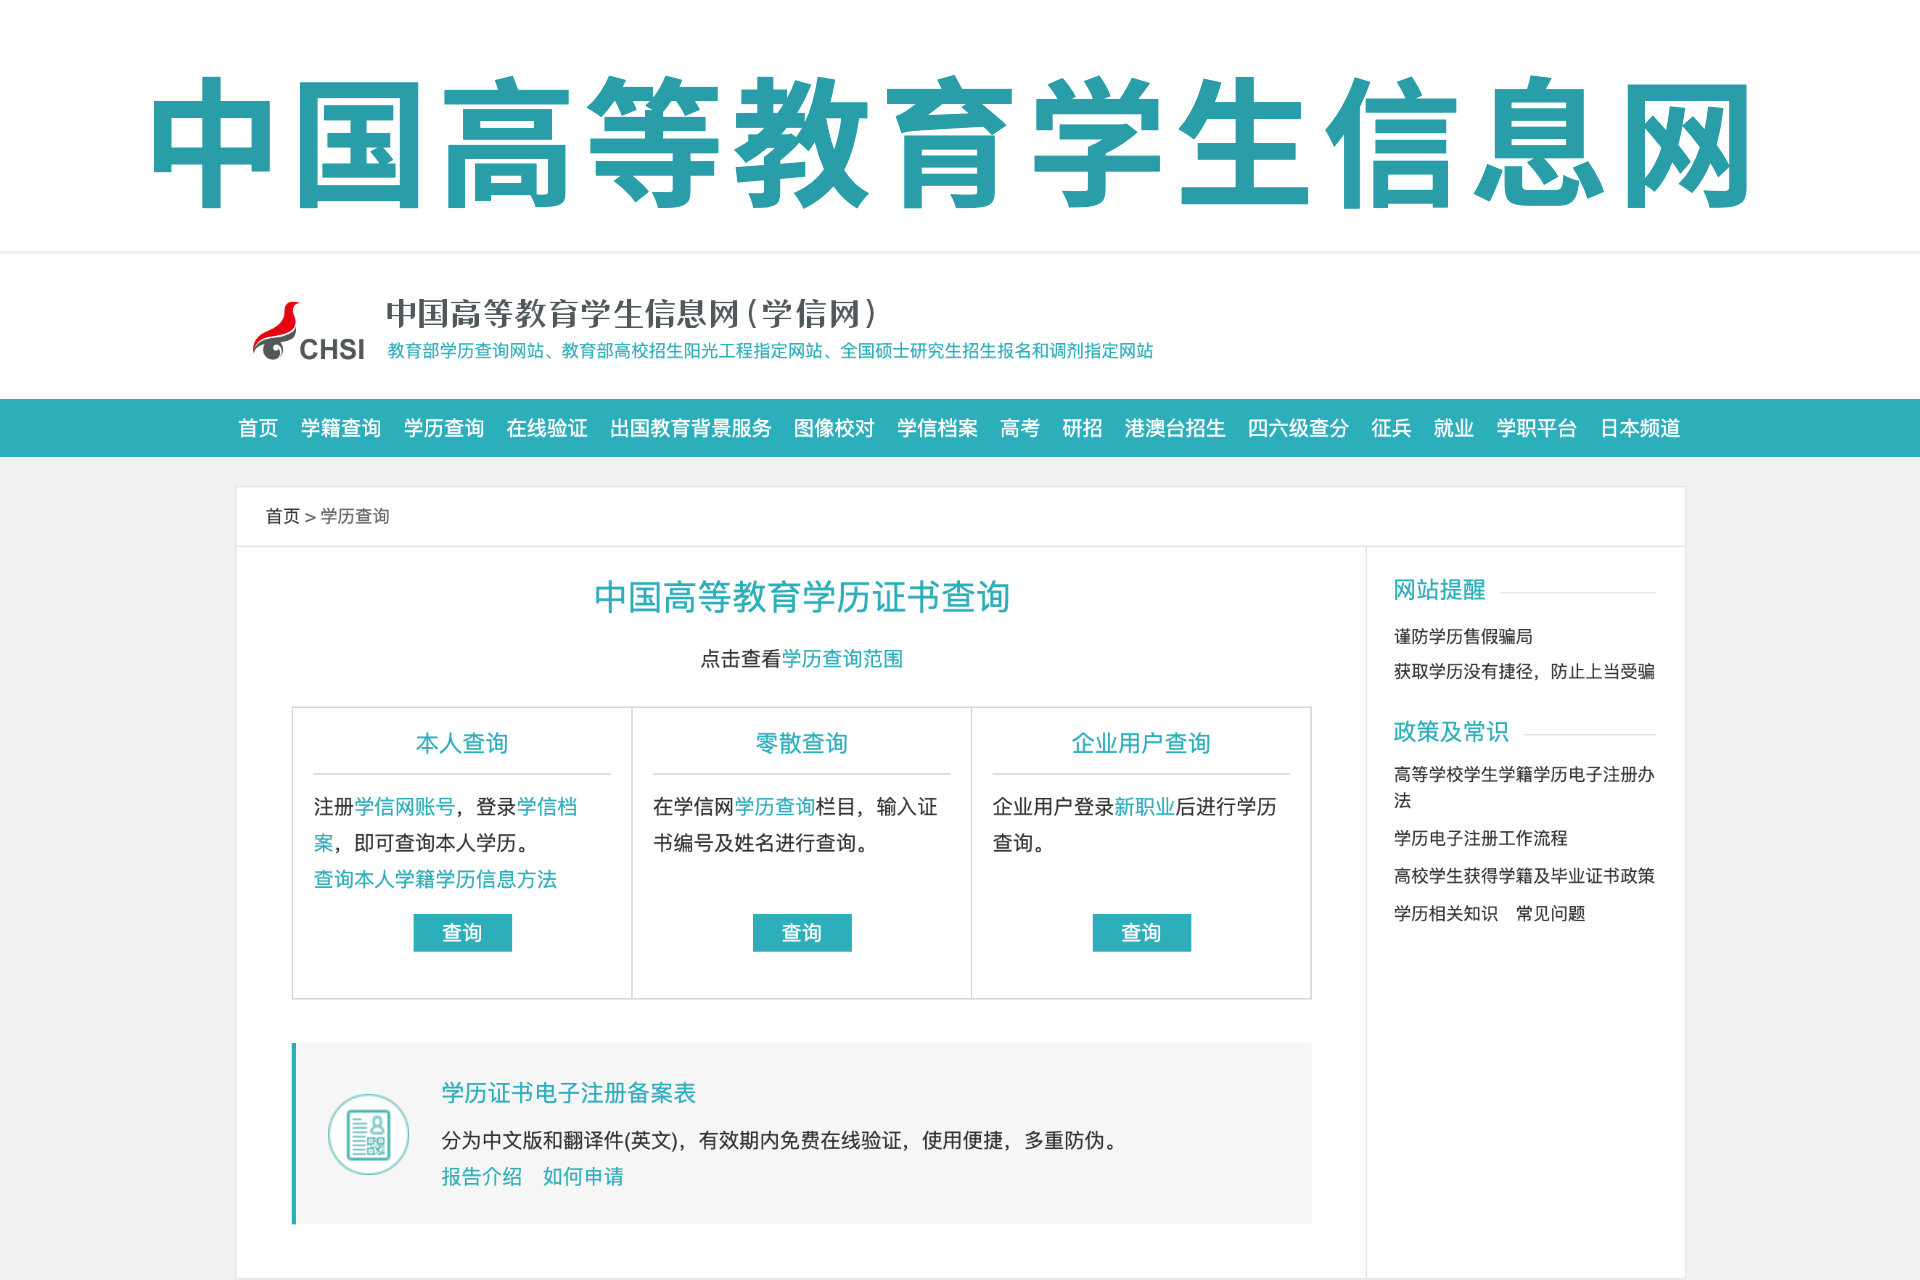1920x1280 pixels.
Task: Select 高考 in the navigation bar
Action: 1020,428
